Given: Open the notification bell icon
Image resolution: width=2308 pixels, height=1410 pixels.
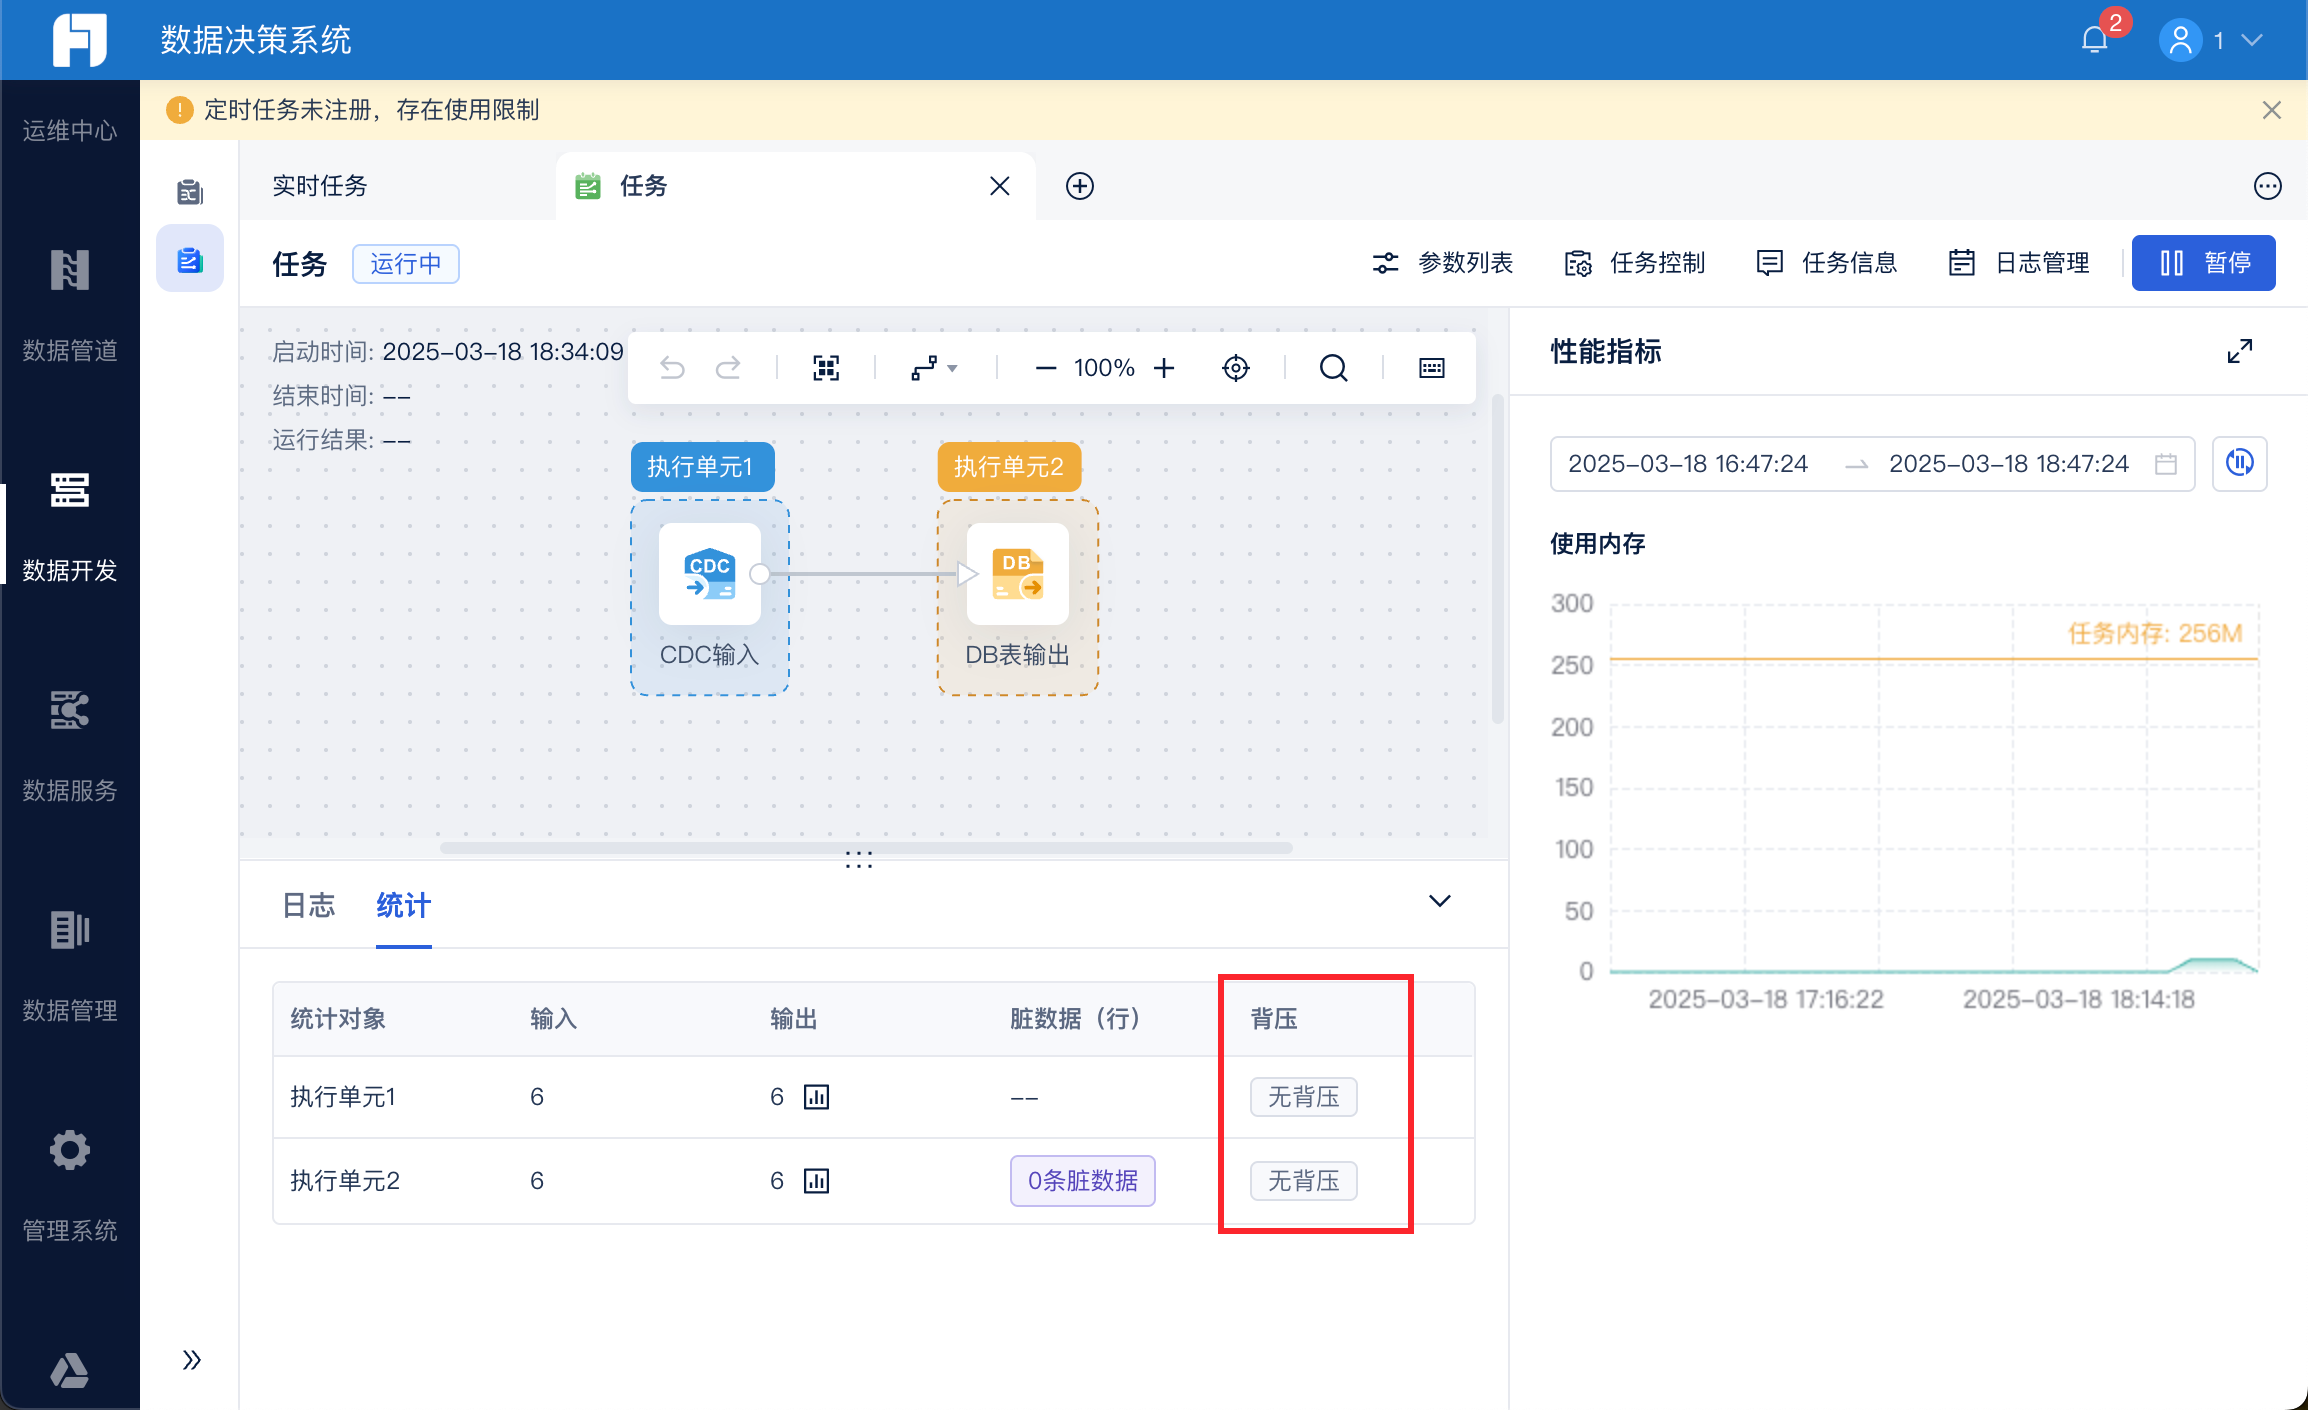Looking at the screenshot, I should point(2094,40).
